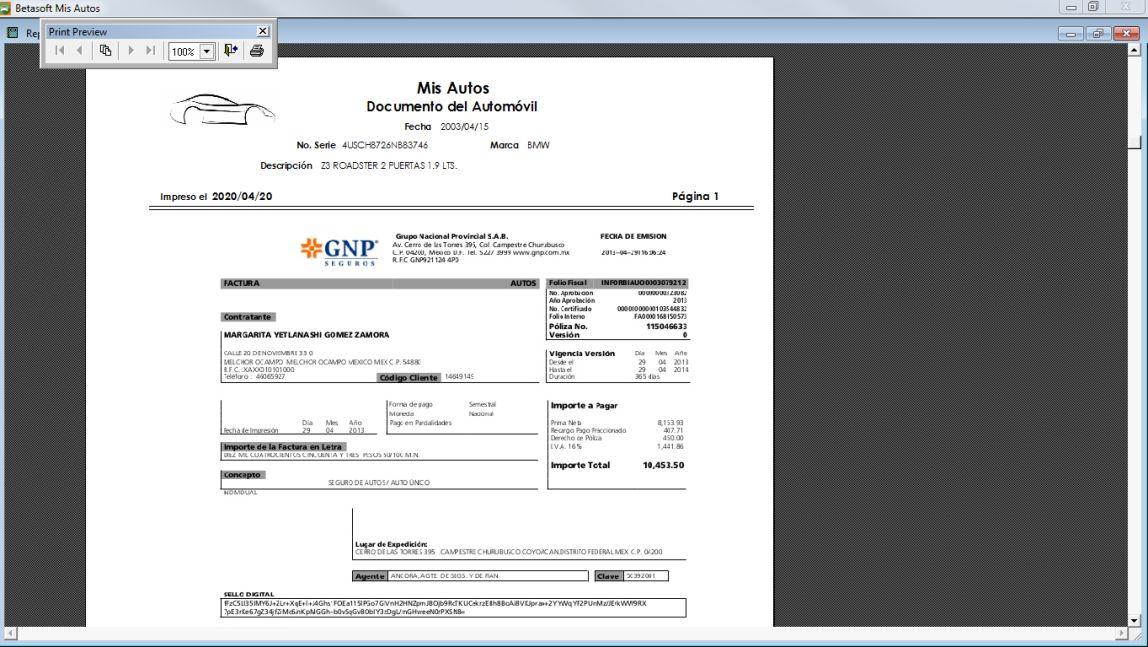
Task: Click the Betasoft Mis Autos app icon
Action: click(x=5, y=8)
